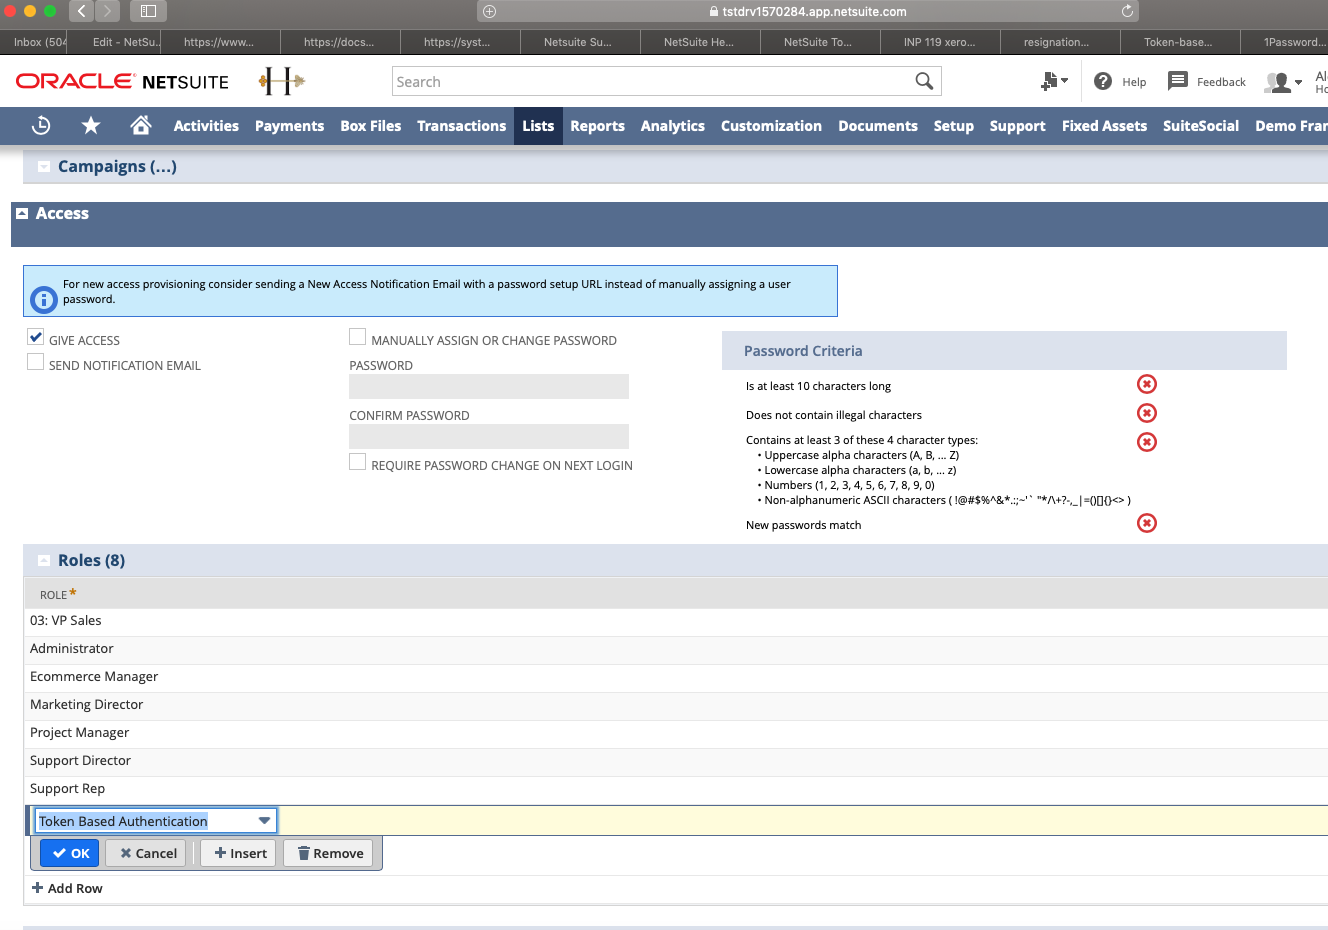Open the Lists menu
Image resolution: width=1328 pixels, height=930 pixels.
538,126
